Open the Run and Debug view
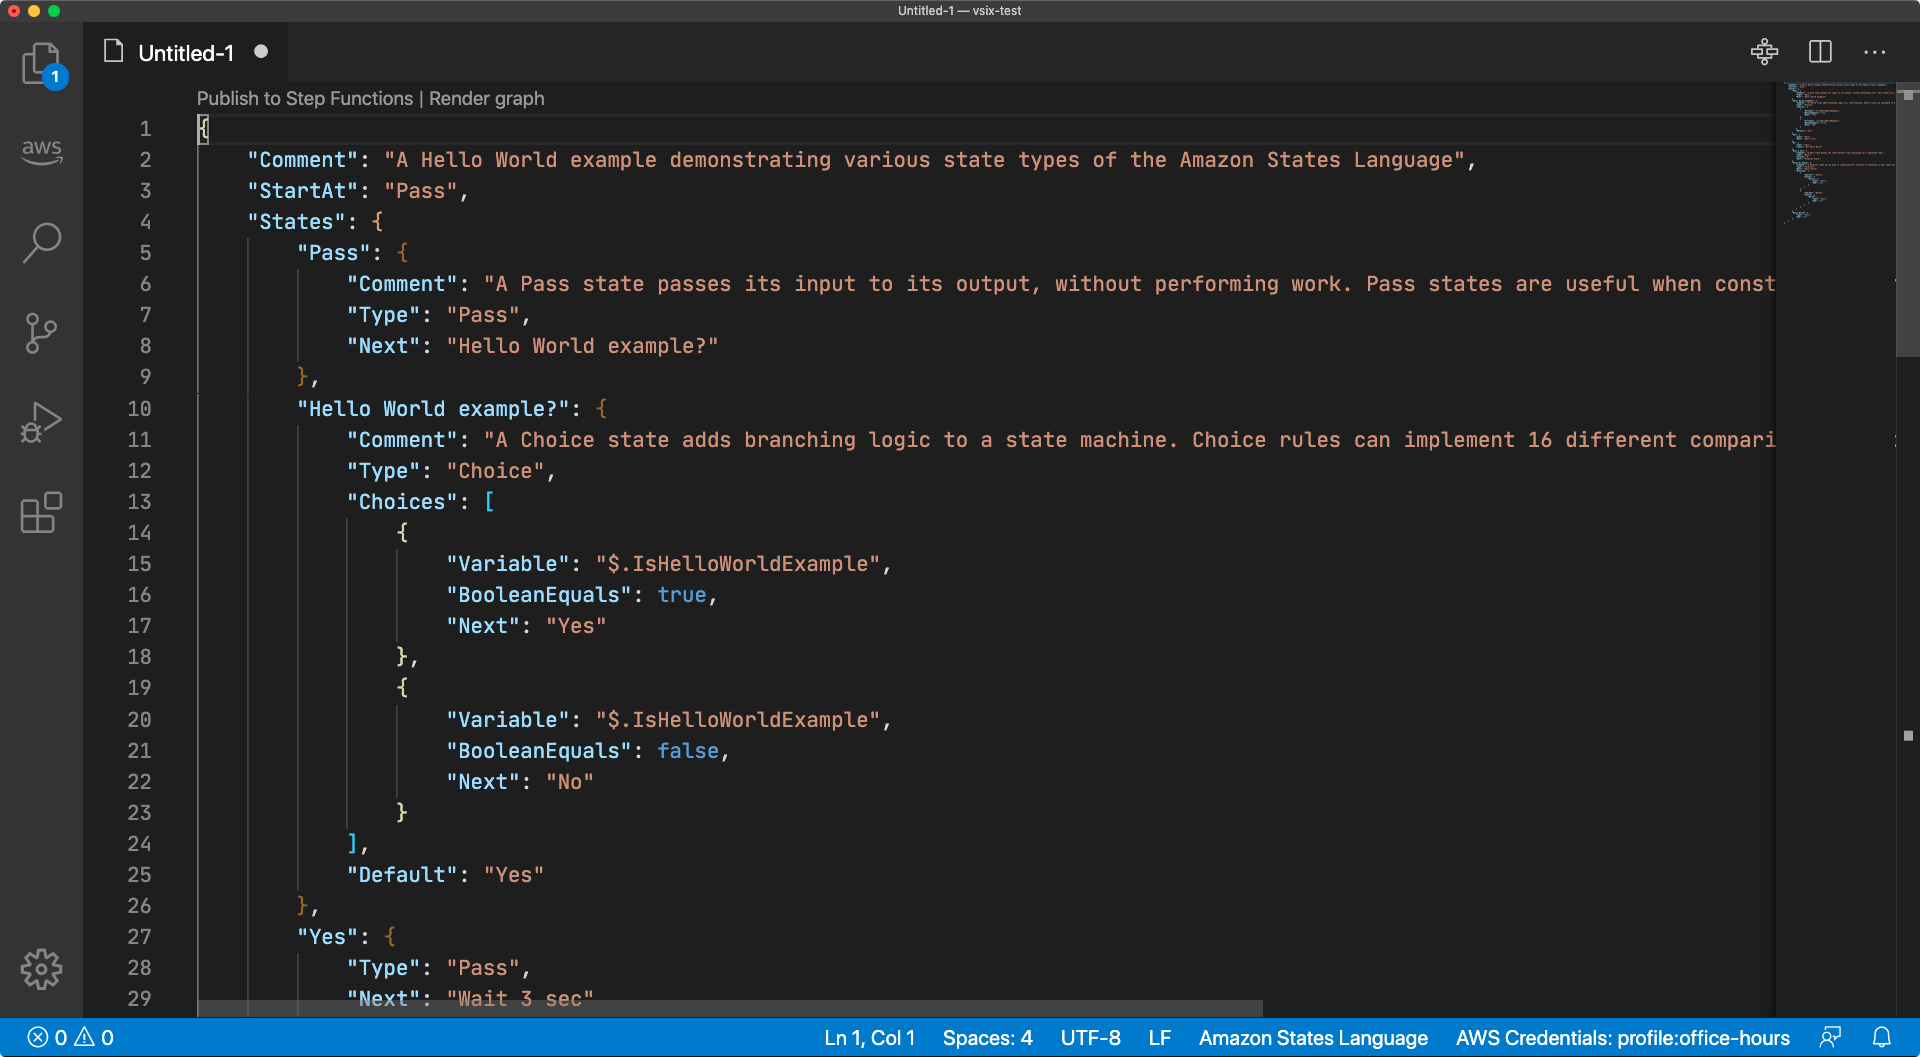 [x=41, y=423]
